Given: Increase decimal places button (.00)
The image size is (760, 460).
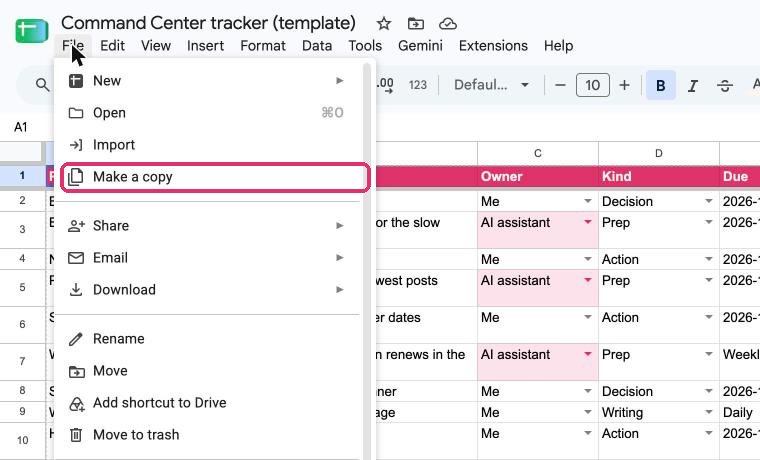Looking at the screenshot, I should [x=385, y=85].
